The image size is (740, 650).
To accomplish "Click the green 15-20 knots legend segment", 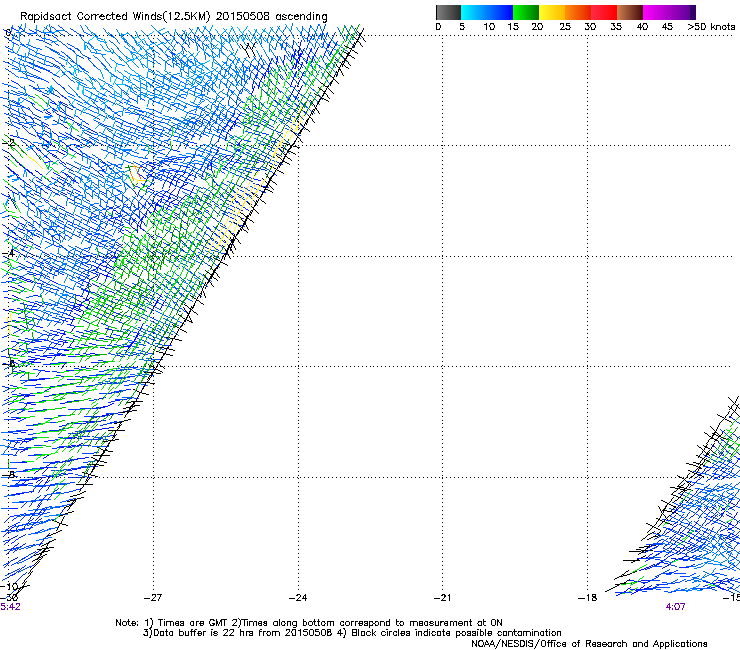I will click(526, 12).
